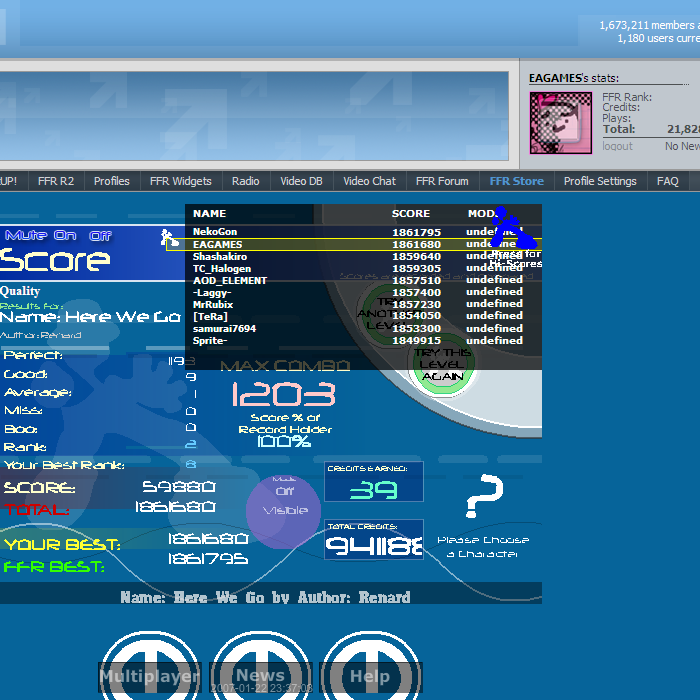Open FFR Widgets nav item
The height and width of the screenshot is (700, 700).
pyautogui.click(x=180, y=181)
